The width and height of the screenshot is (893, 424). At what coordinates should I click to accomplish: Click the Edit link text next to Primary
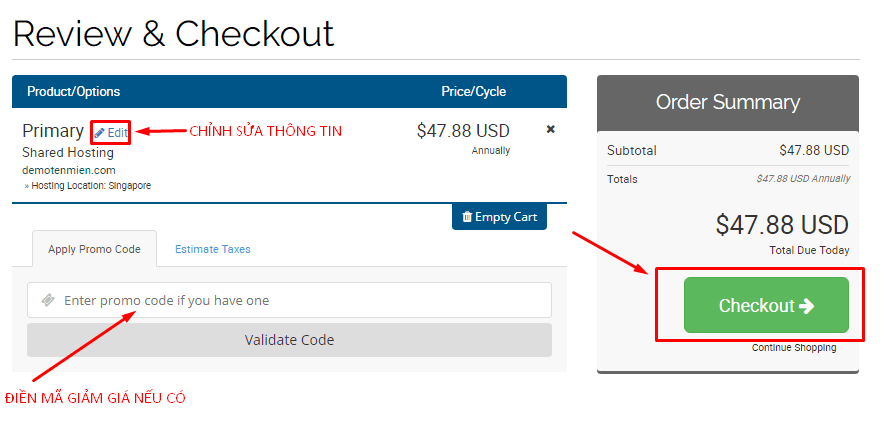pos(118,132)
